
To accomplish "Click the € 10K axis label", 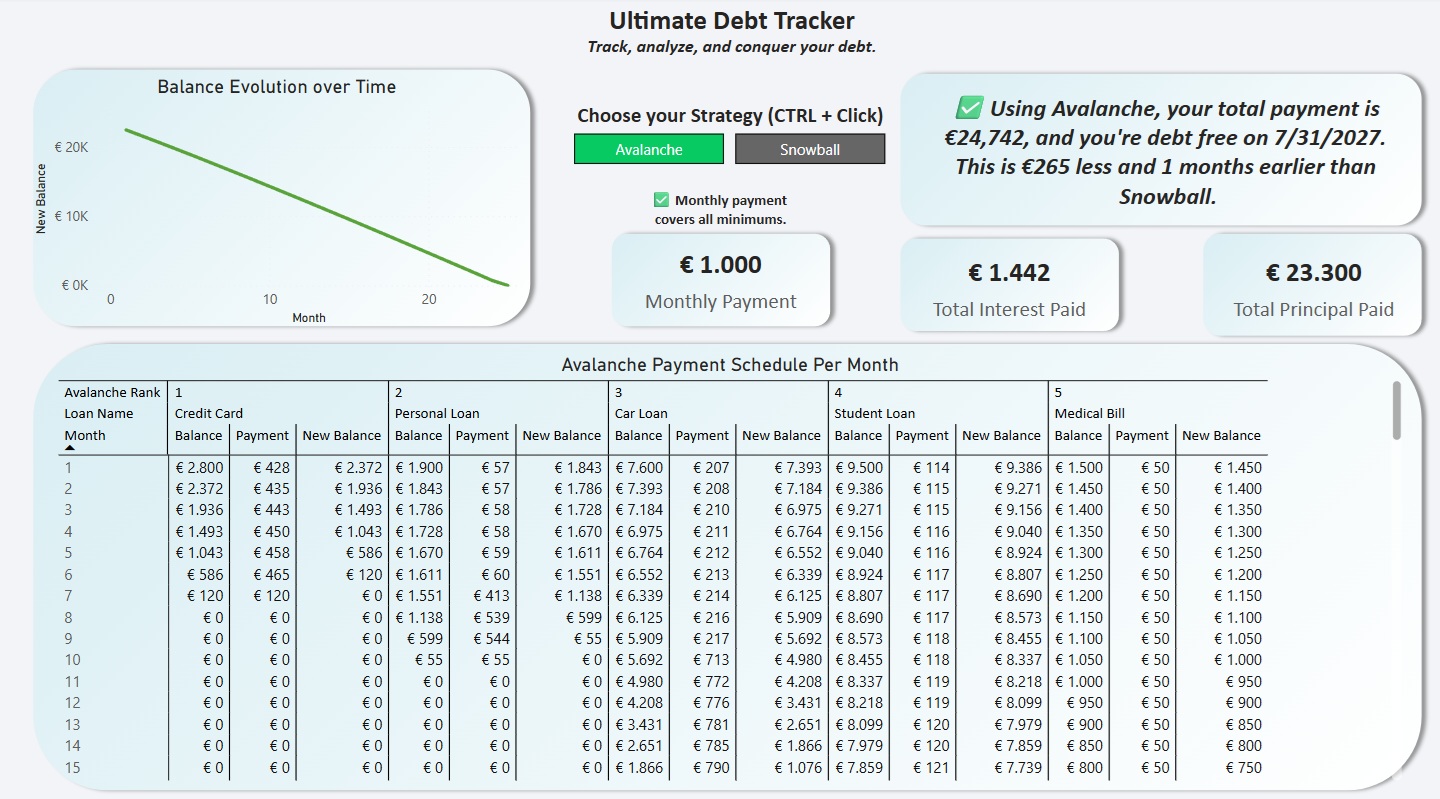I will pyautogui.click(x=72, y=216).
